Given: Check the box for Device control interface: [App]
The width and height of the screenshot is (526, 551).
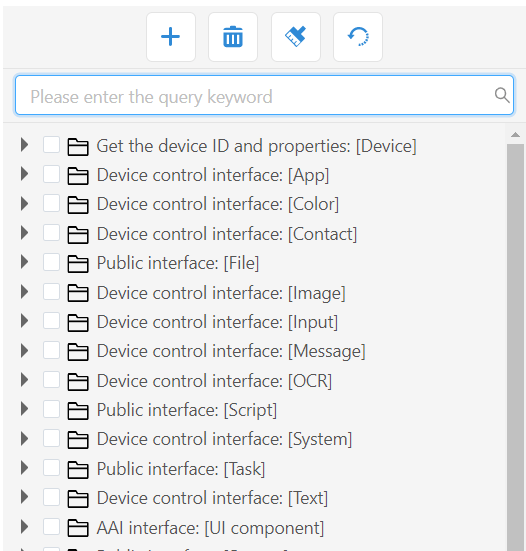Looking at the screenshot, I should point(51,174).
